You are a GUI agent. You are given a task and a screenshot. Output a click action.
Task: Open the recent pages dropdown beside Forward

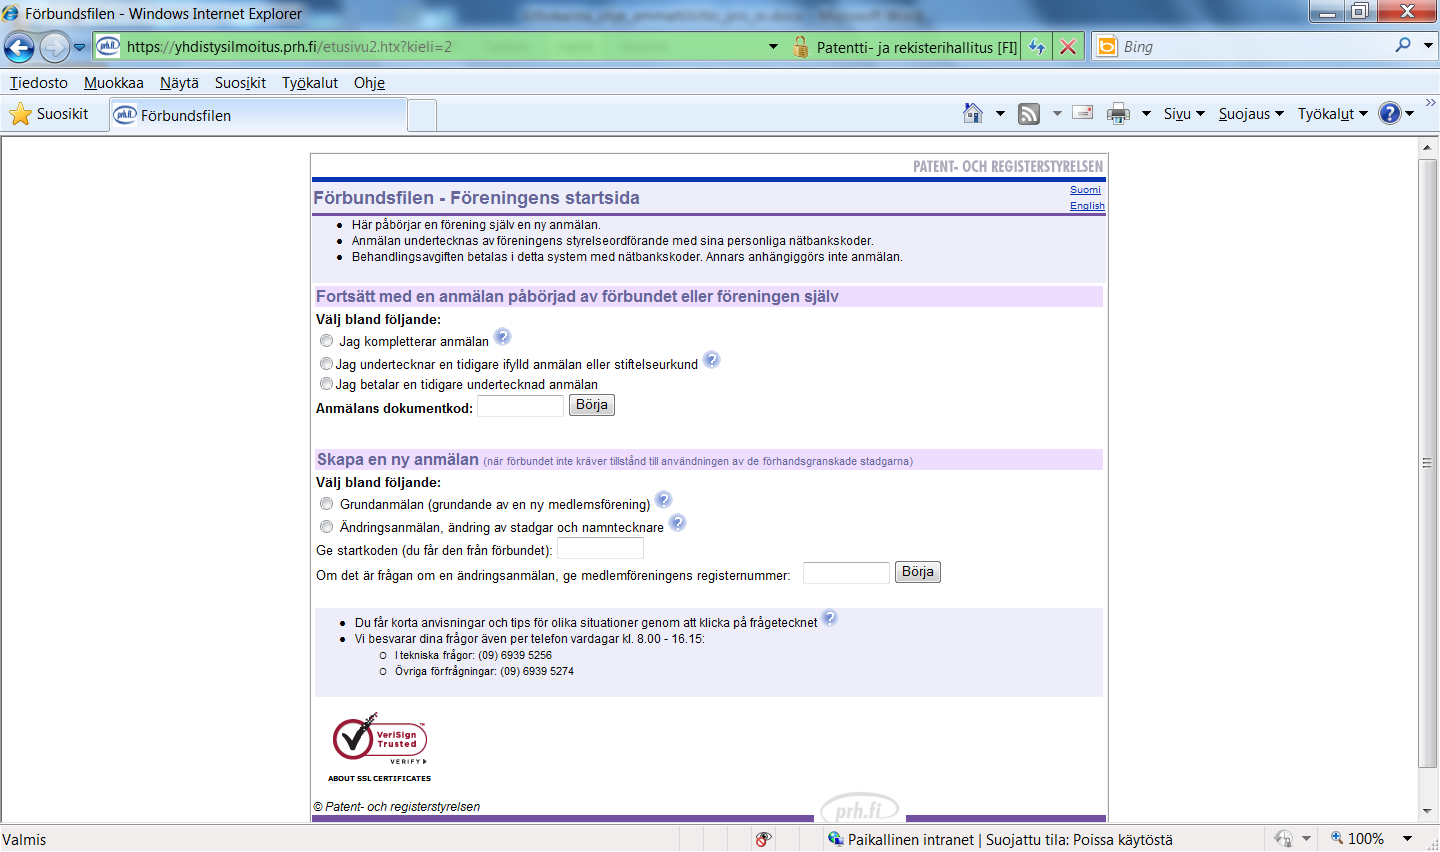80,47
